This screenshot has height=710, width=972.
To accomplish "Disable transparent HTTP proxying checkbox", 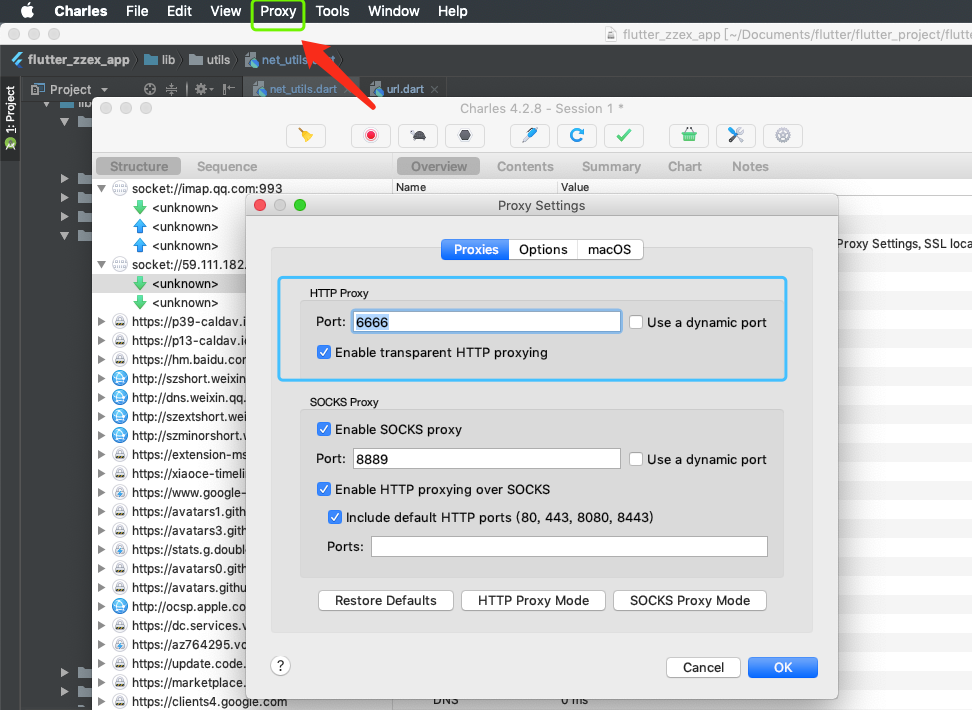I will coord(324,352).
